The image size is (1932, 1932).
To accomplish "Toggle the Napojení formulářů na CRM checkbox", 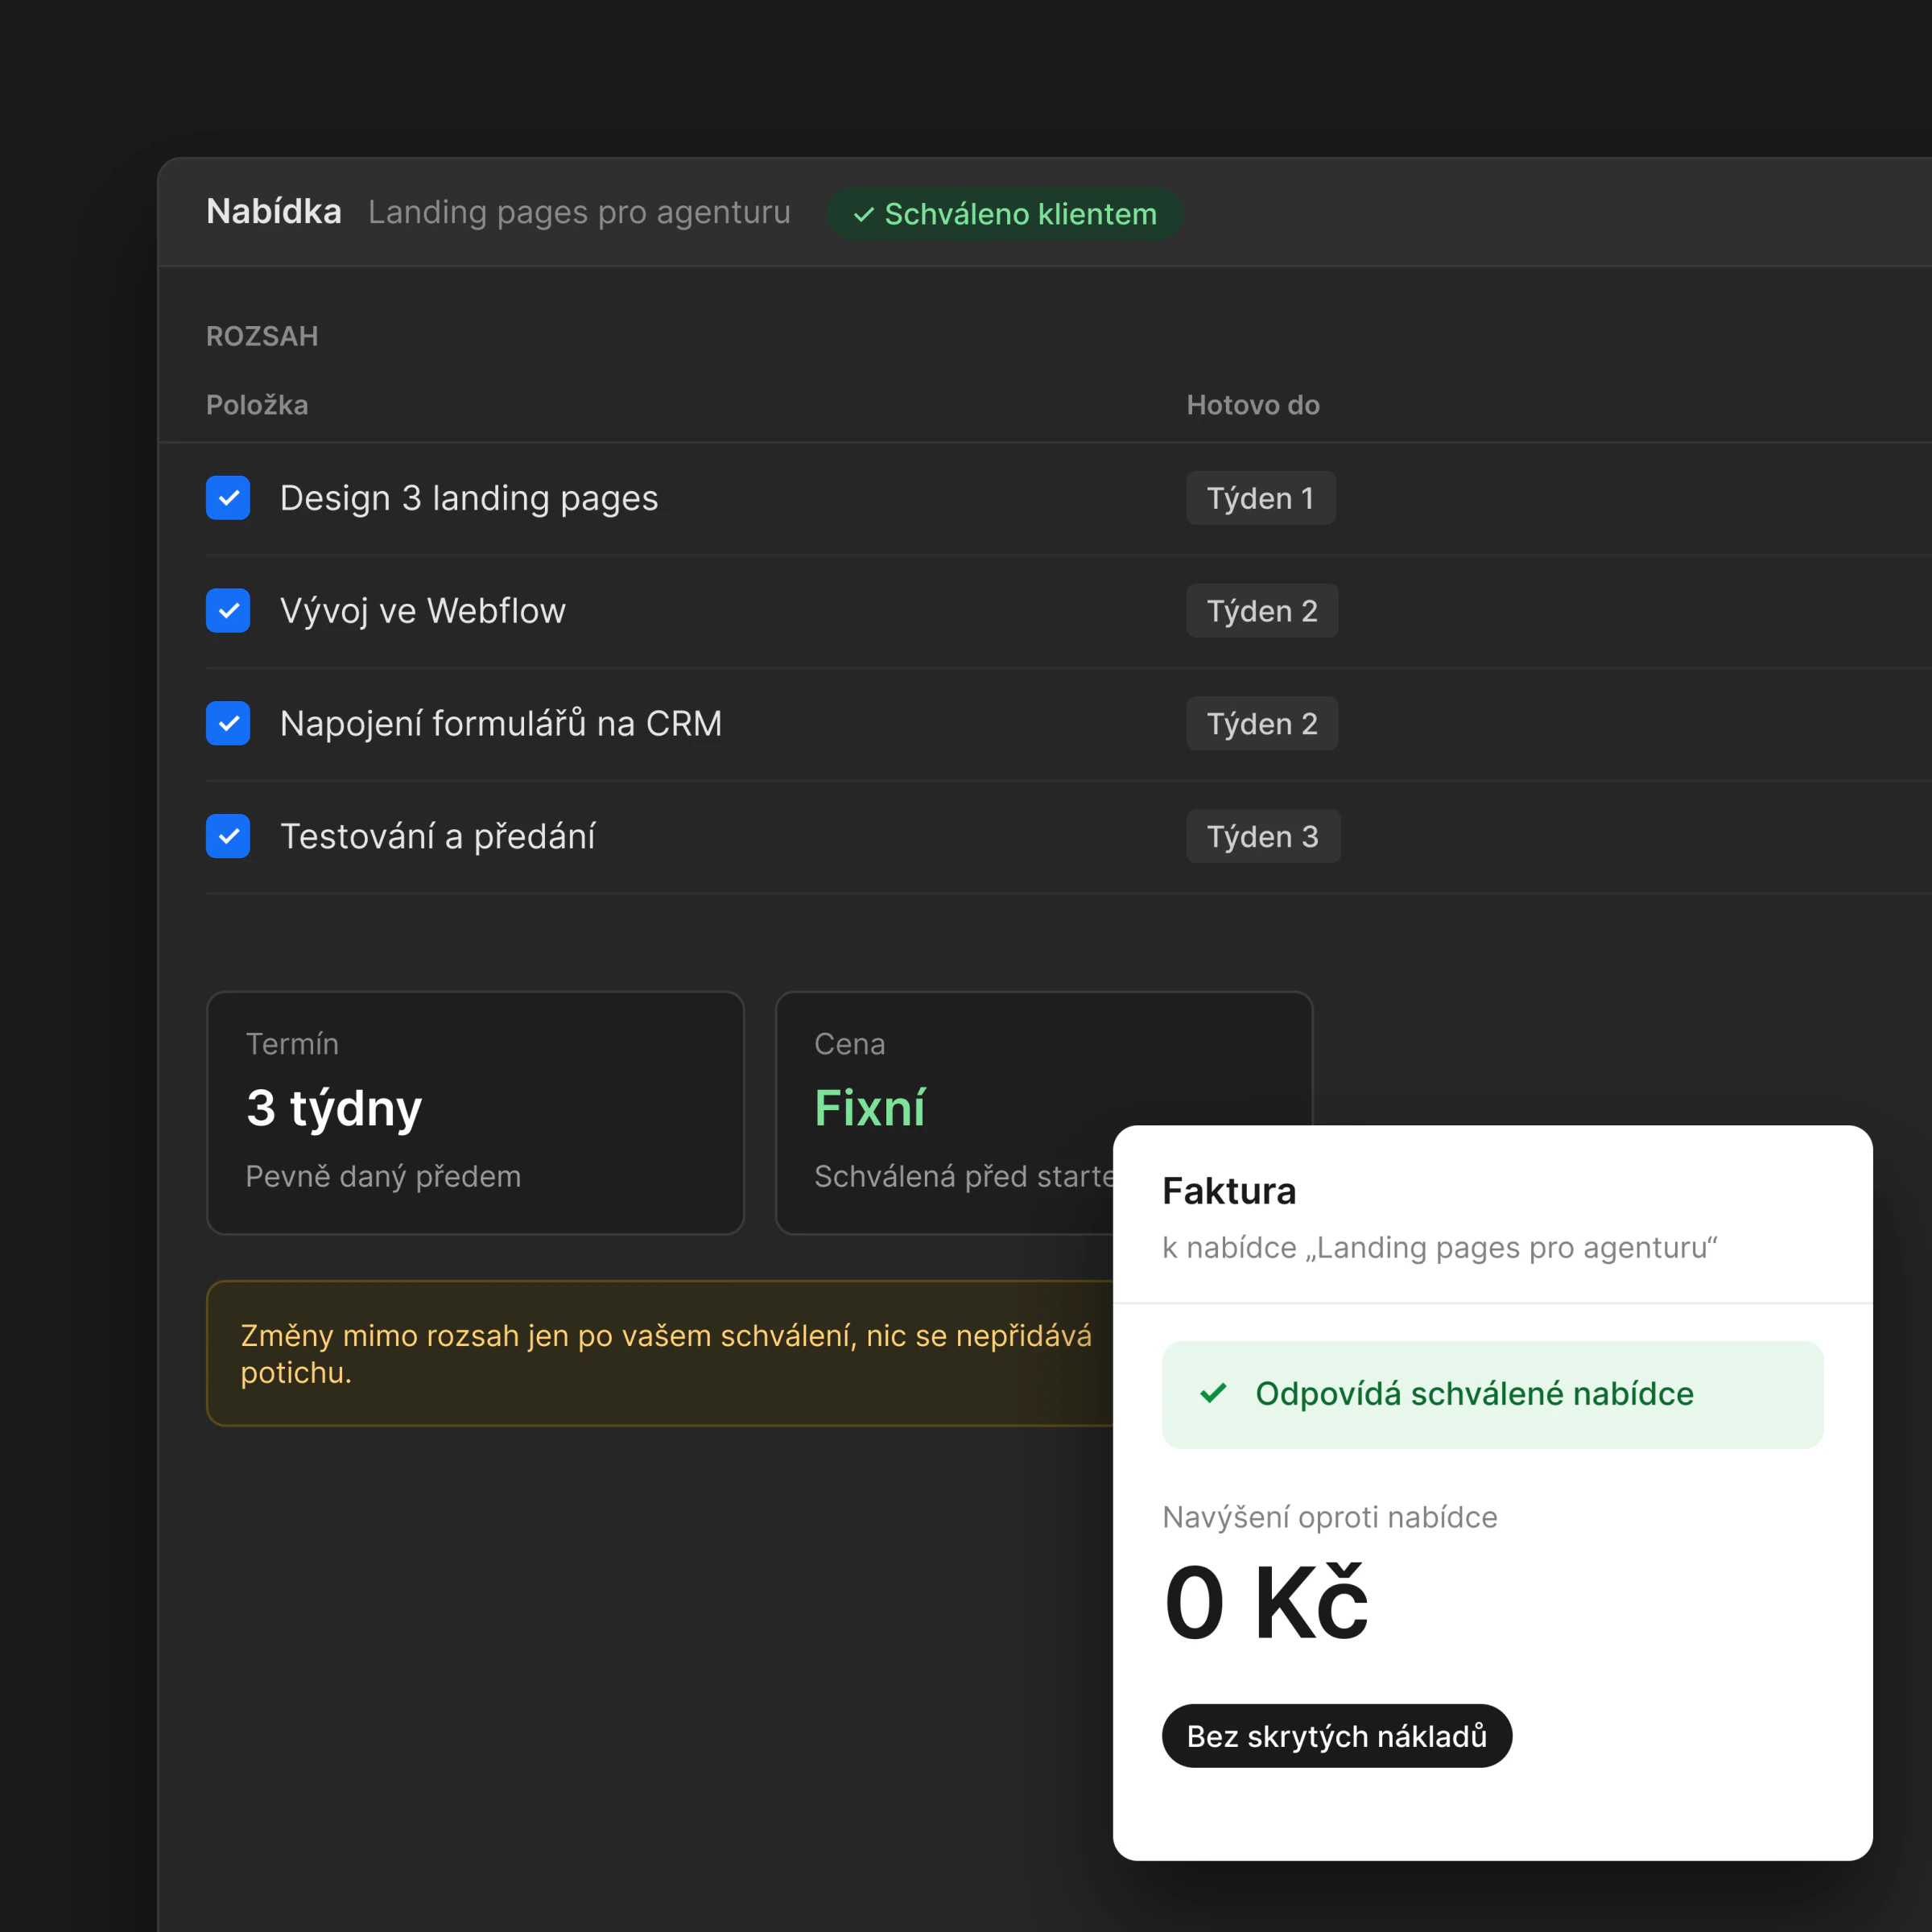I will (228, 723).
